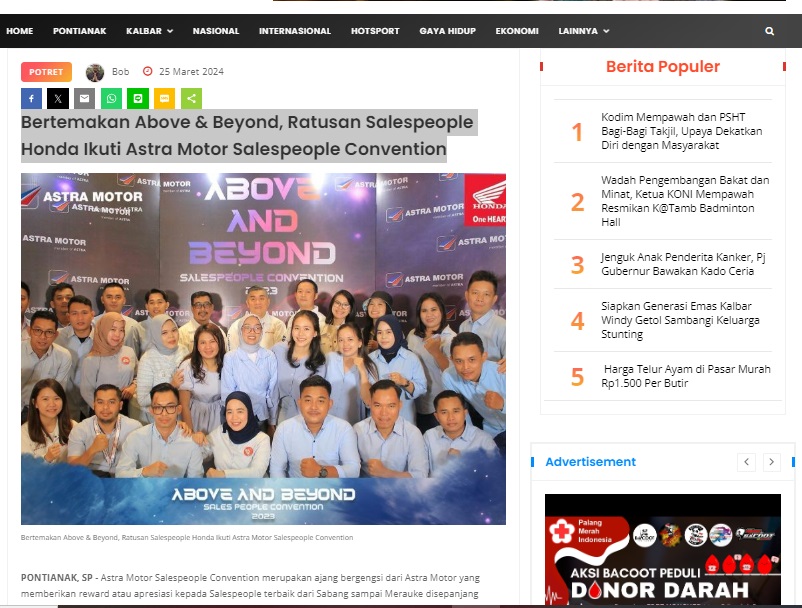Screen dimensions: 802x608
Task: Open the green general share icon
Action: click(191, 99)
